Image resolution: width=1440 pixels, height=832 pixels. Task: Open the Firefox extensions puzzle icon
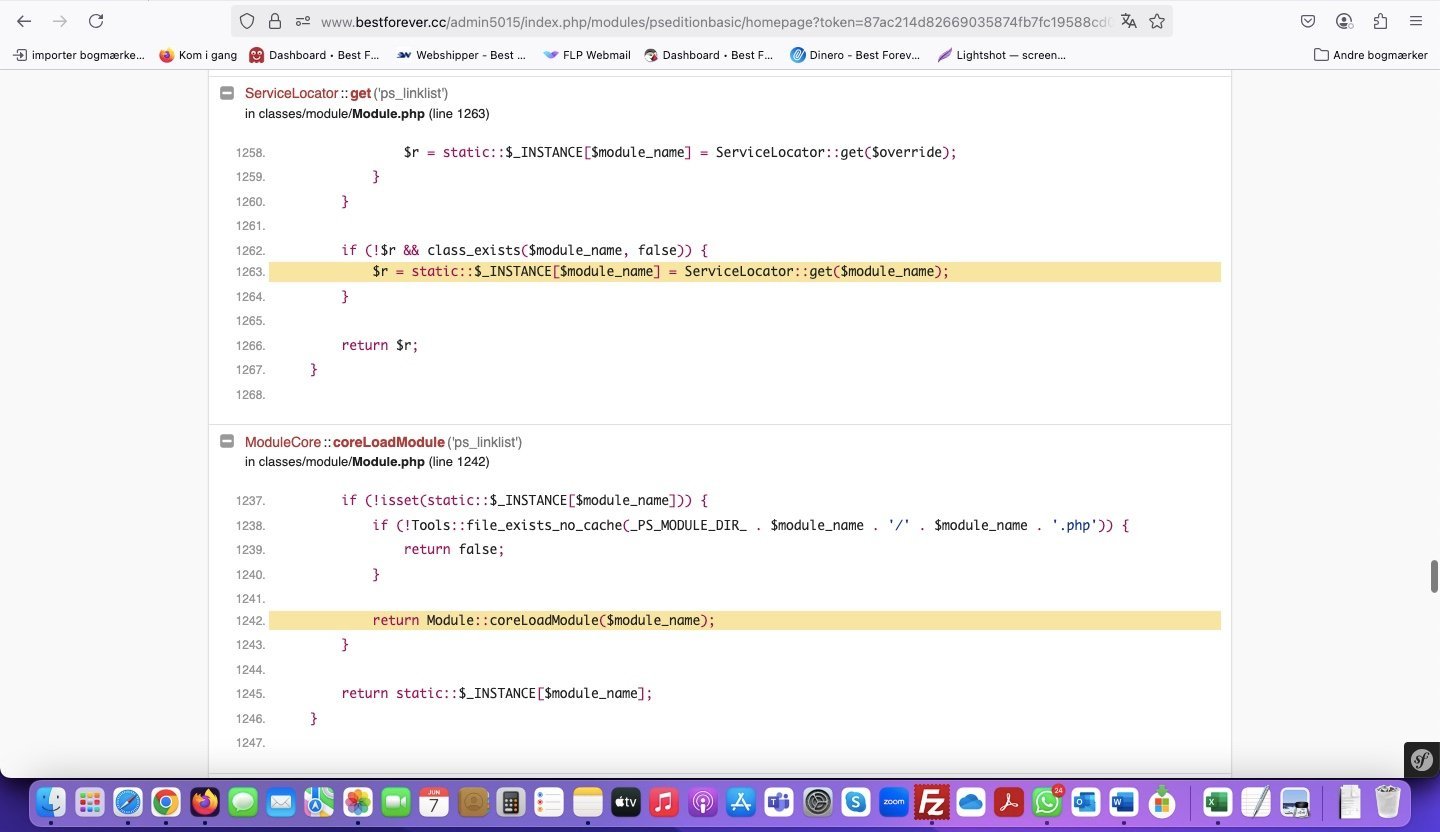1380,21
